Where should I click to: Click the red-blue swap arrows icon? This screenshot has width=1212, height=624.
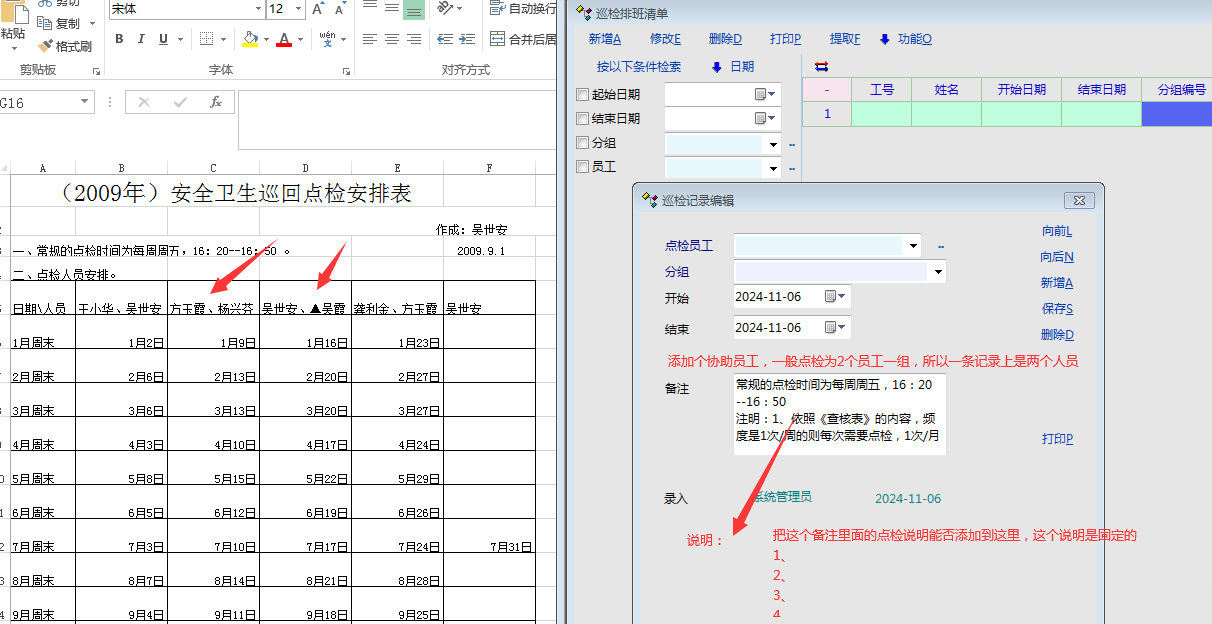(822, 67)
